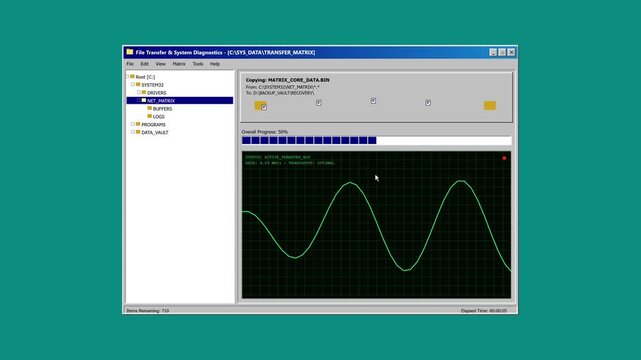The image size is (641, 360).
Task: Open the View menu
Action: [x=160, y=64]
